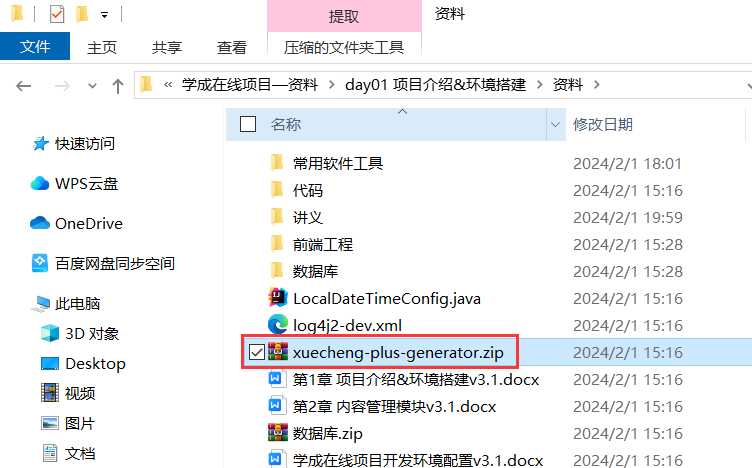Select the 百度网盘同步空间 sidebar icon

coord(40,263)
